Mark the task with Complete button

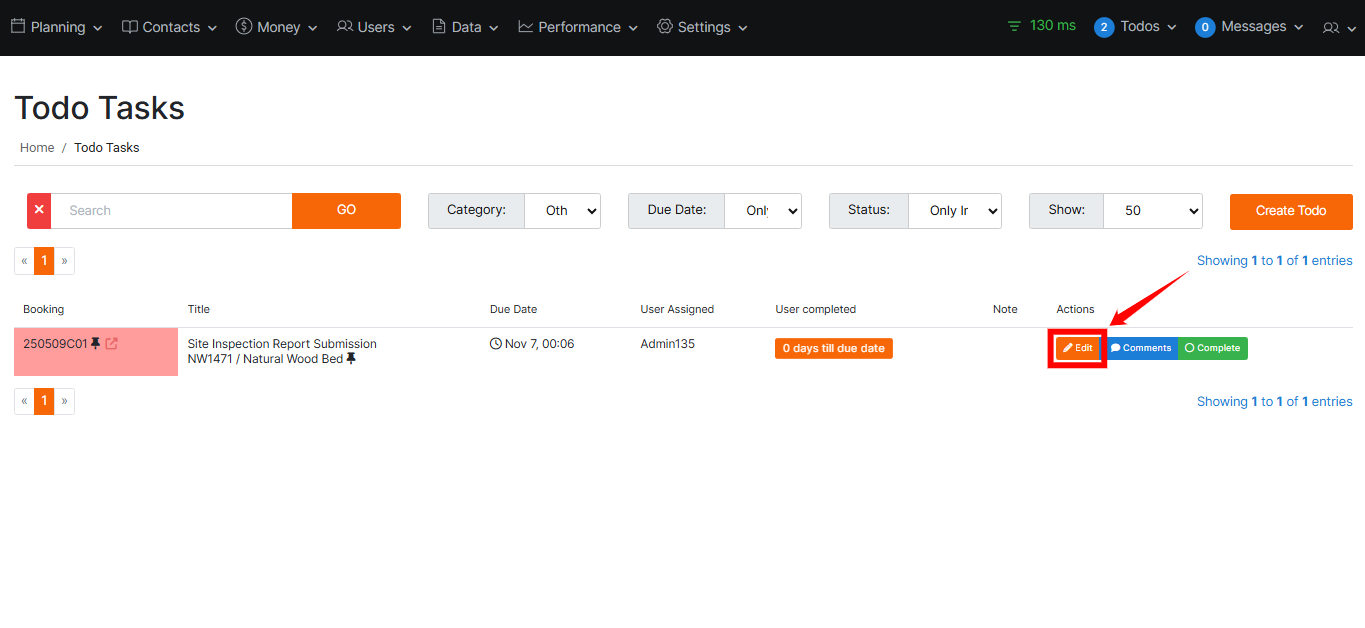[1212, 348]
